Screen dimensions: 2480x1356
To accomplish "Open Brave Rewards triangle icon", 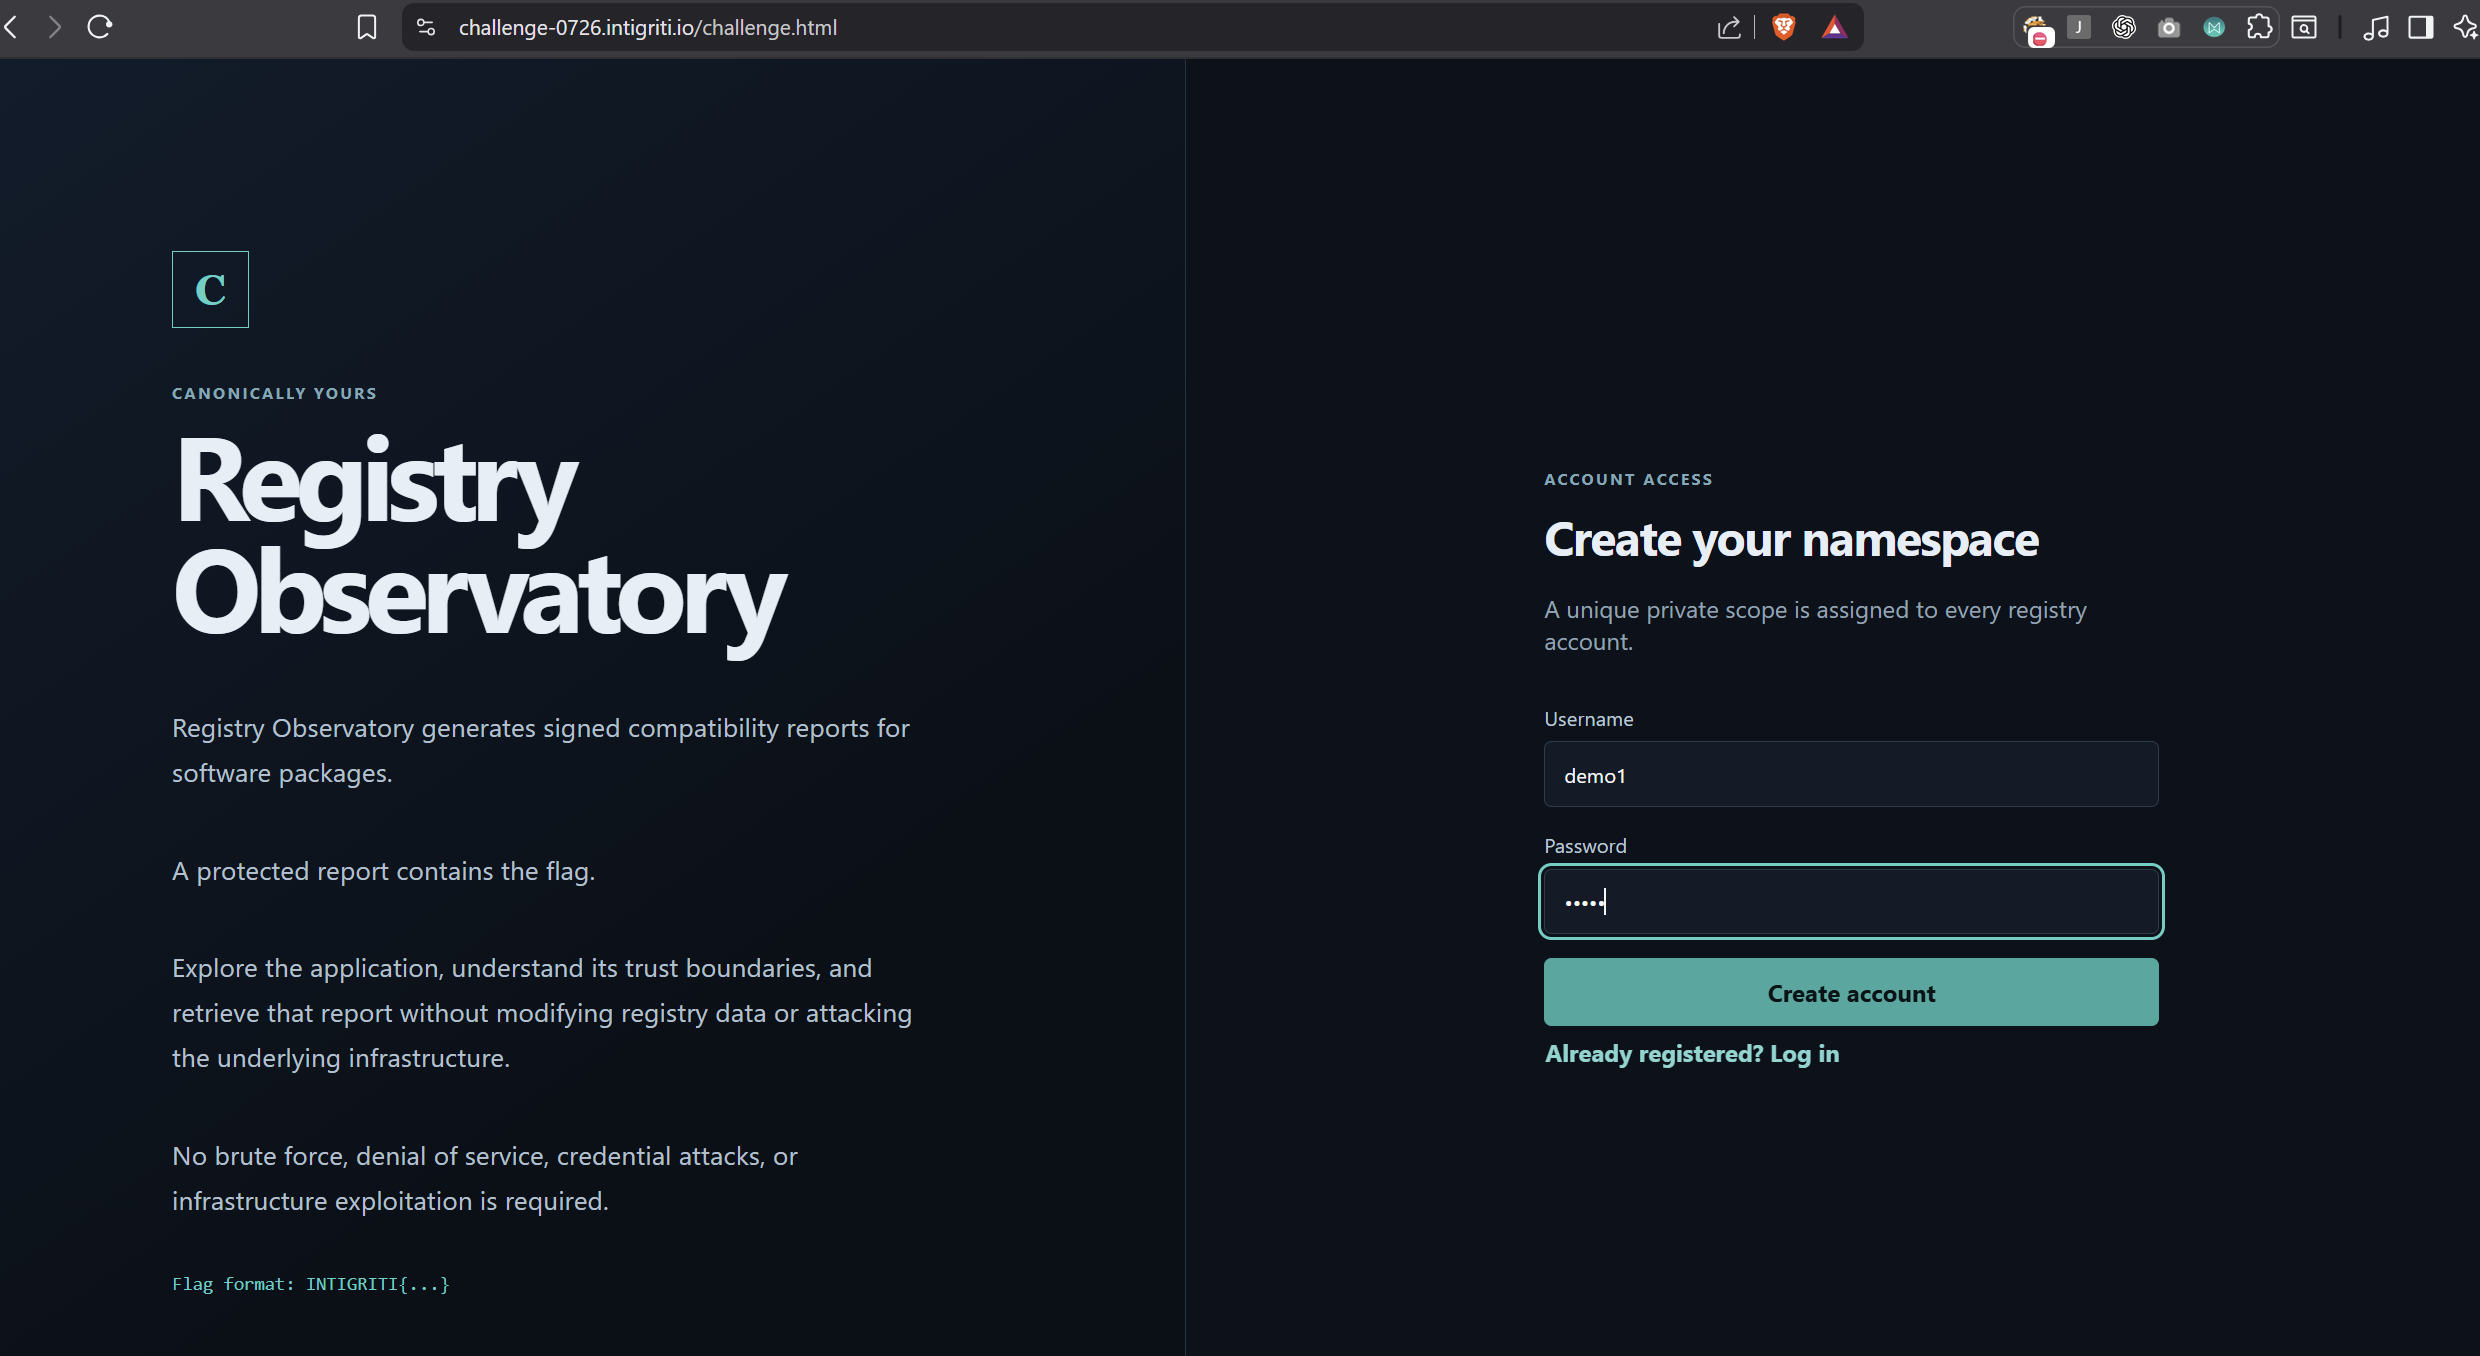I will coord(1833,28).
